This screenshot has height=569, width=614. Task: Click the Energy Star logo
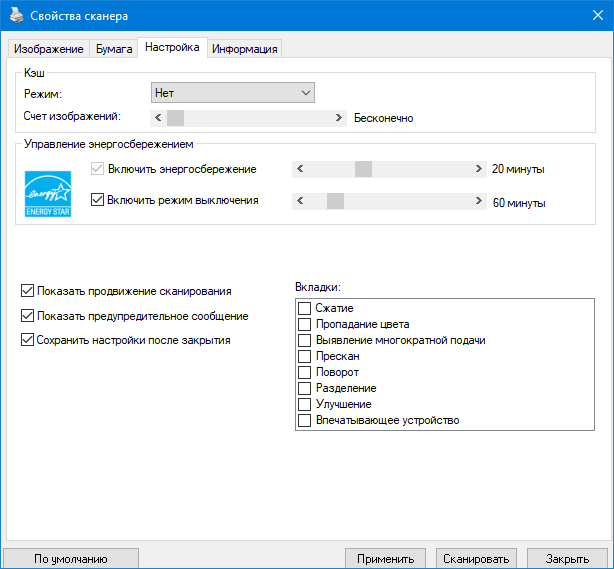(x=48, y=194)
